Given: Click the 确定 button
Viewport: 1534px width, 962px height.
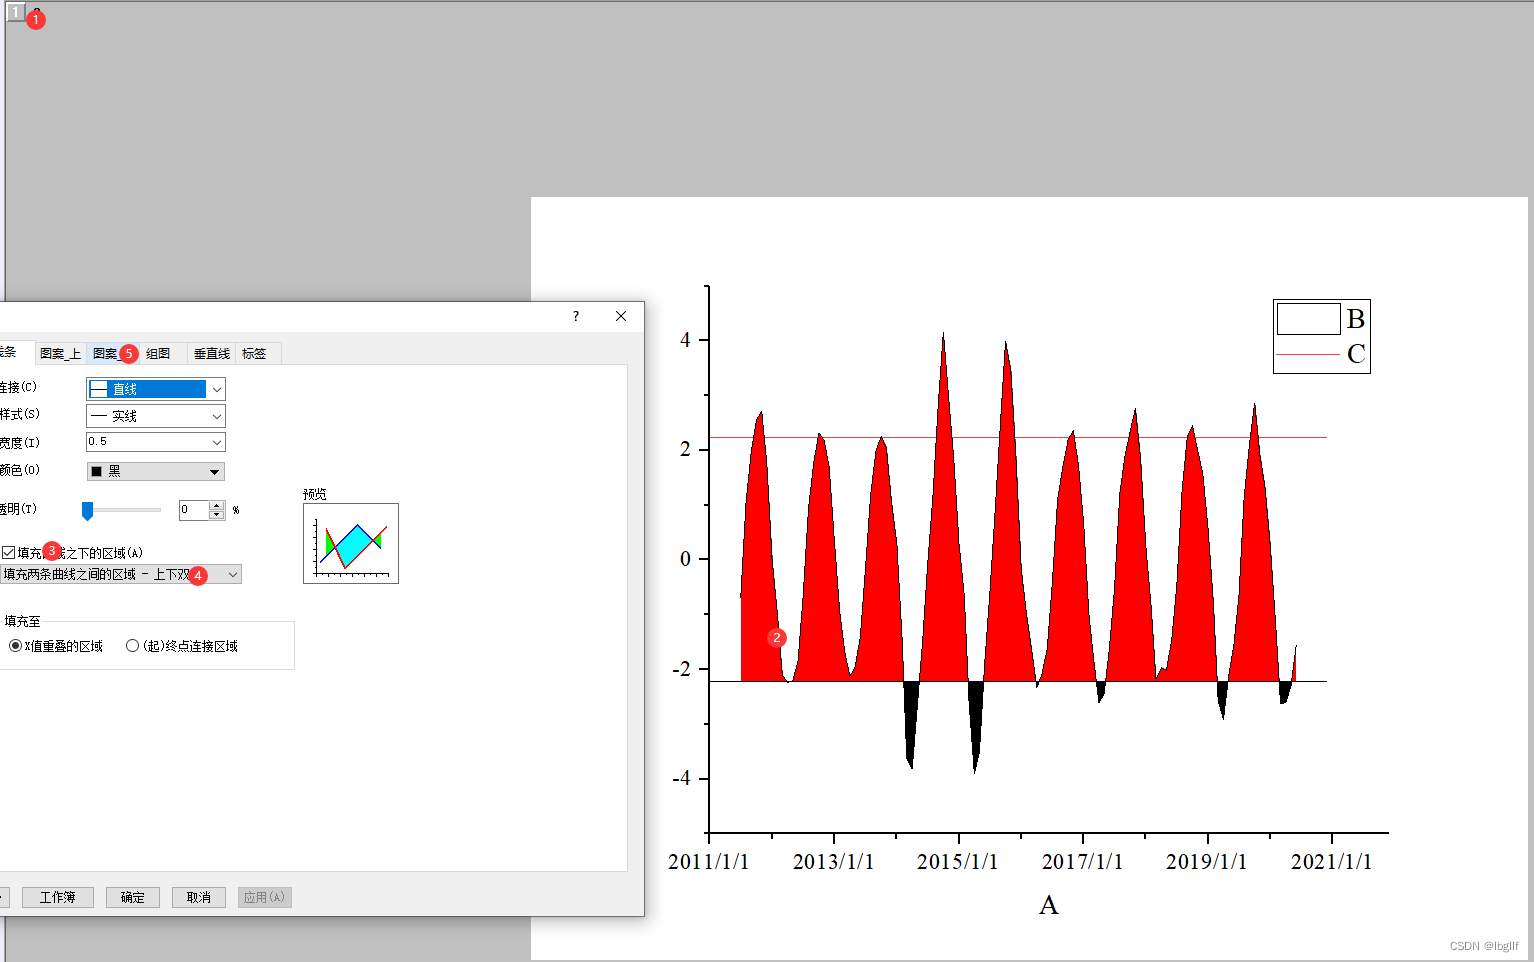Looking at the screenshot, I should [133, 897].
